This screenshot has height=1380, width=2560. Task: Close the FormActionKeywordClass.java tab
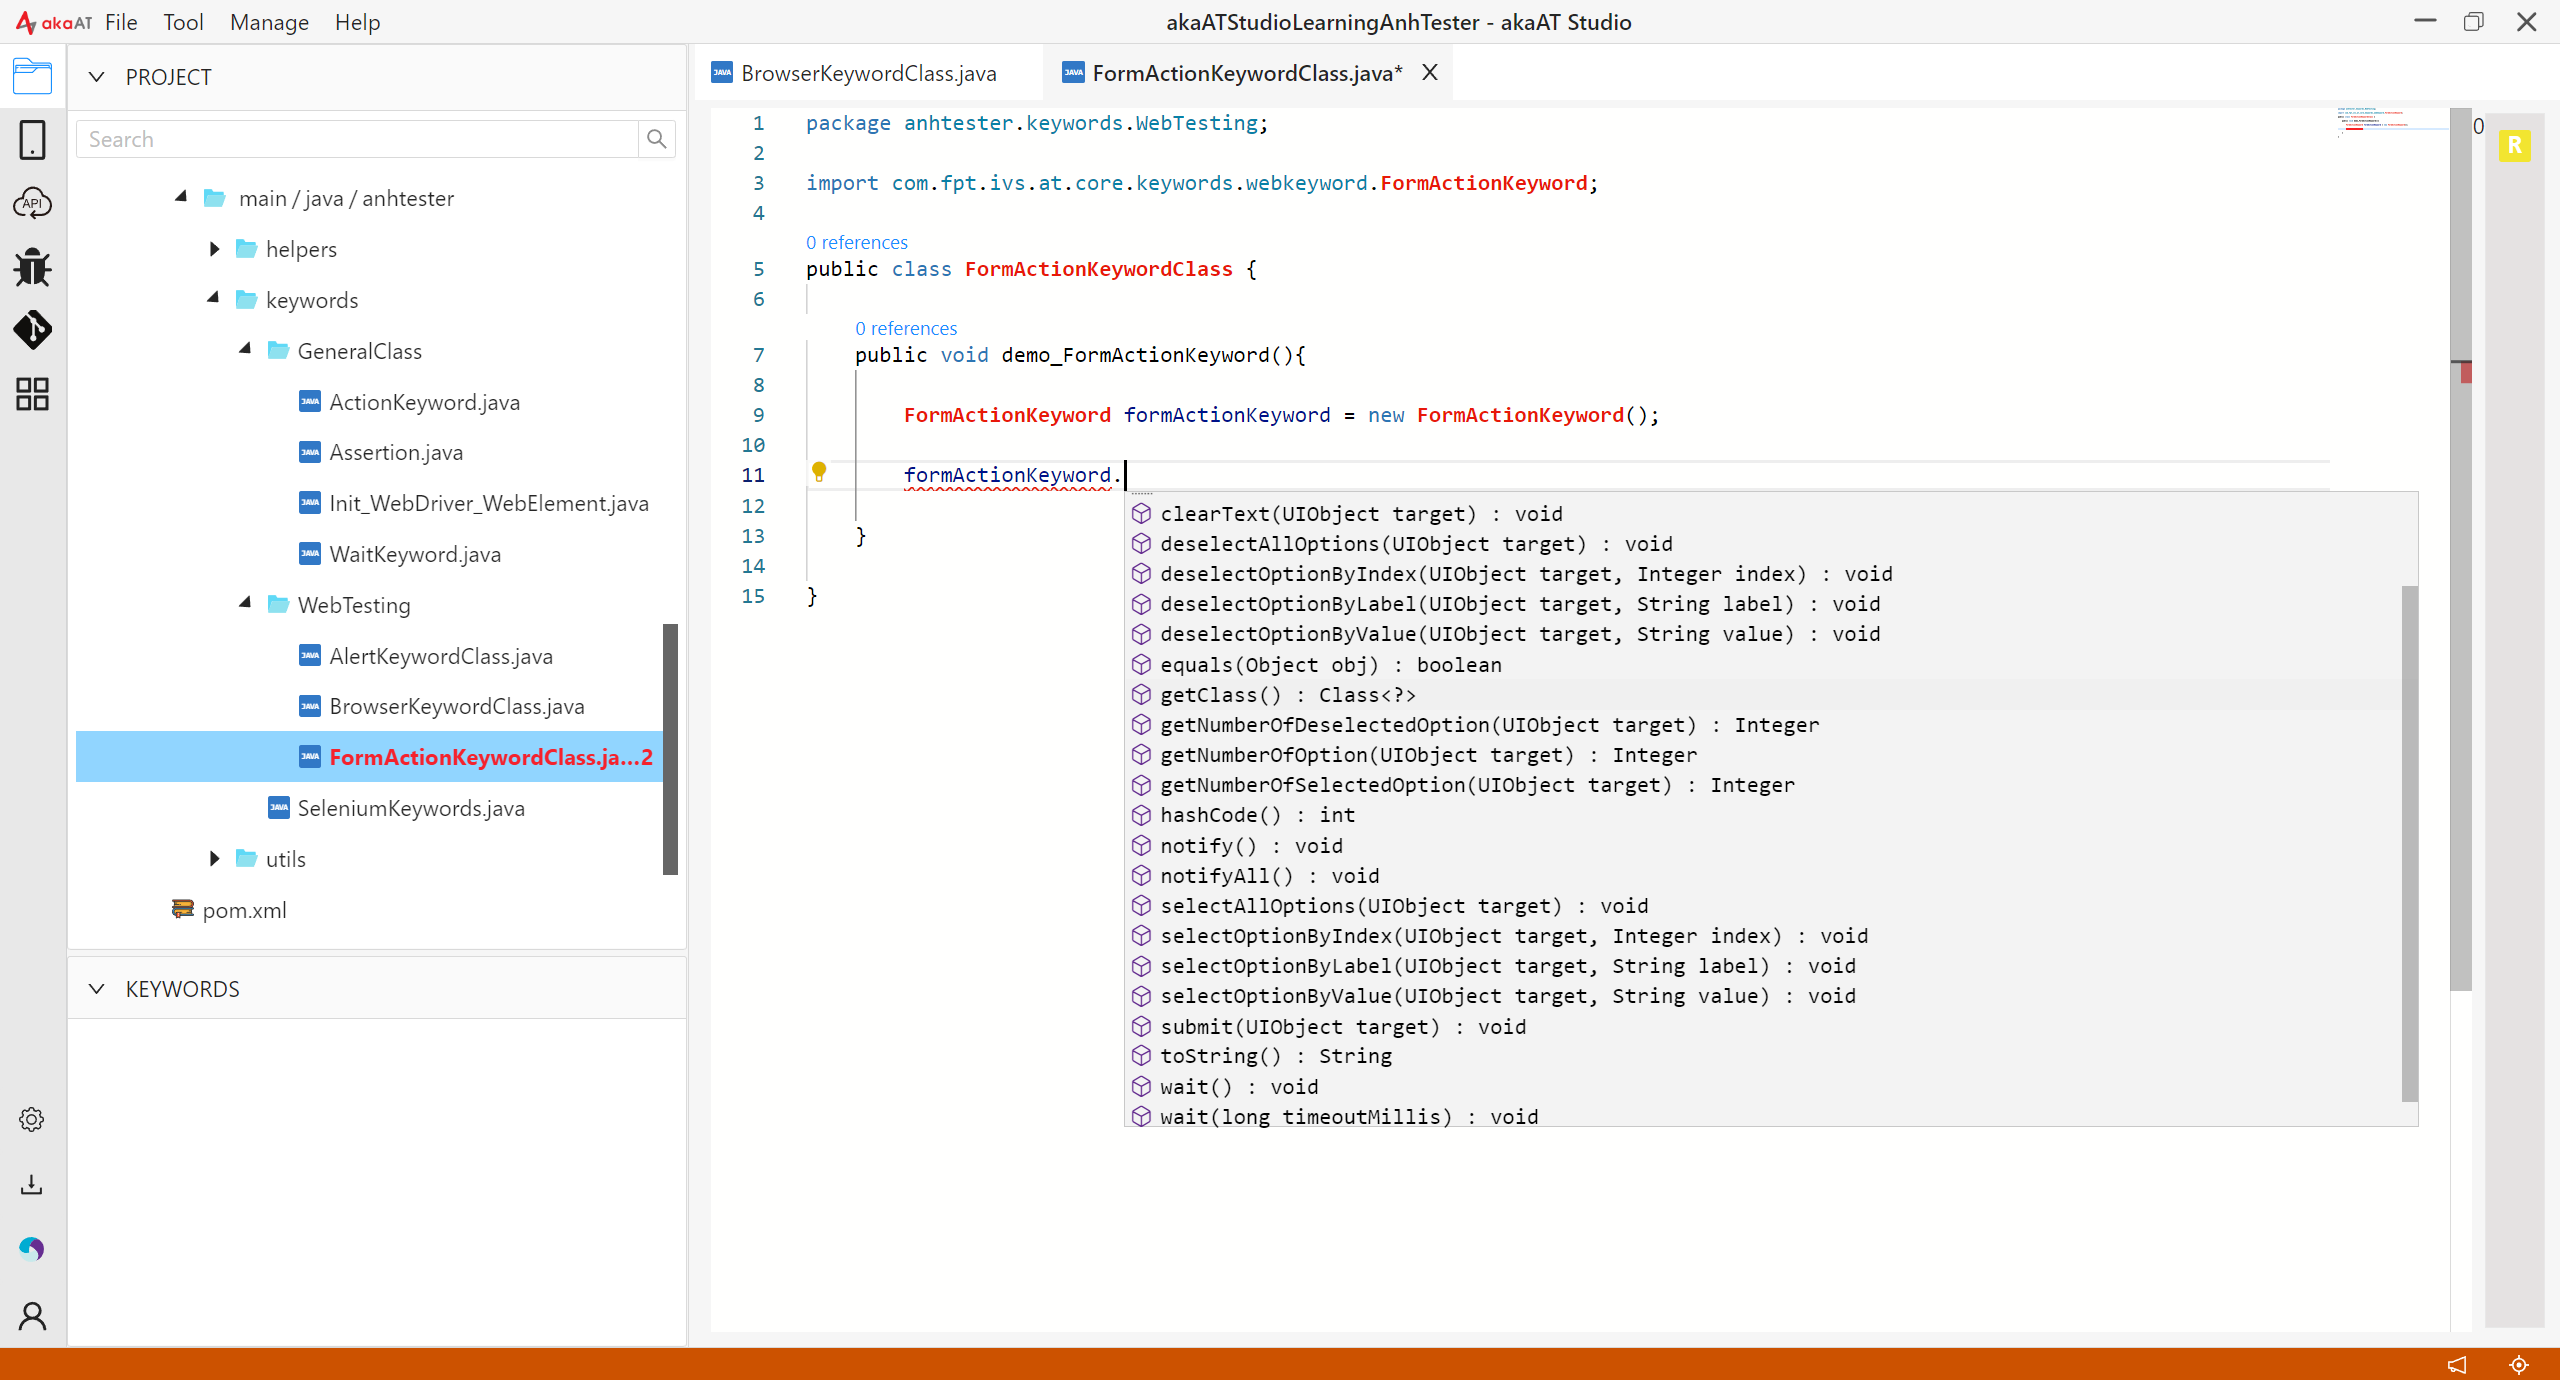(1430, 72)
